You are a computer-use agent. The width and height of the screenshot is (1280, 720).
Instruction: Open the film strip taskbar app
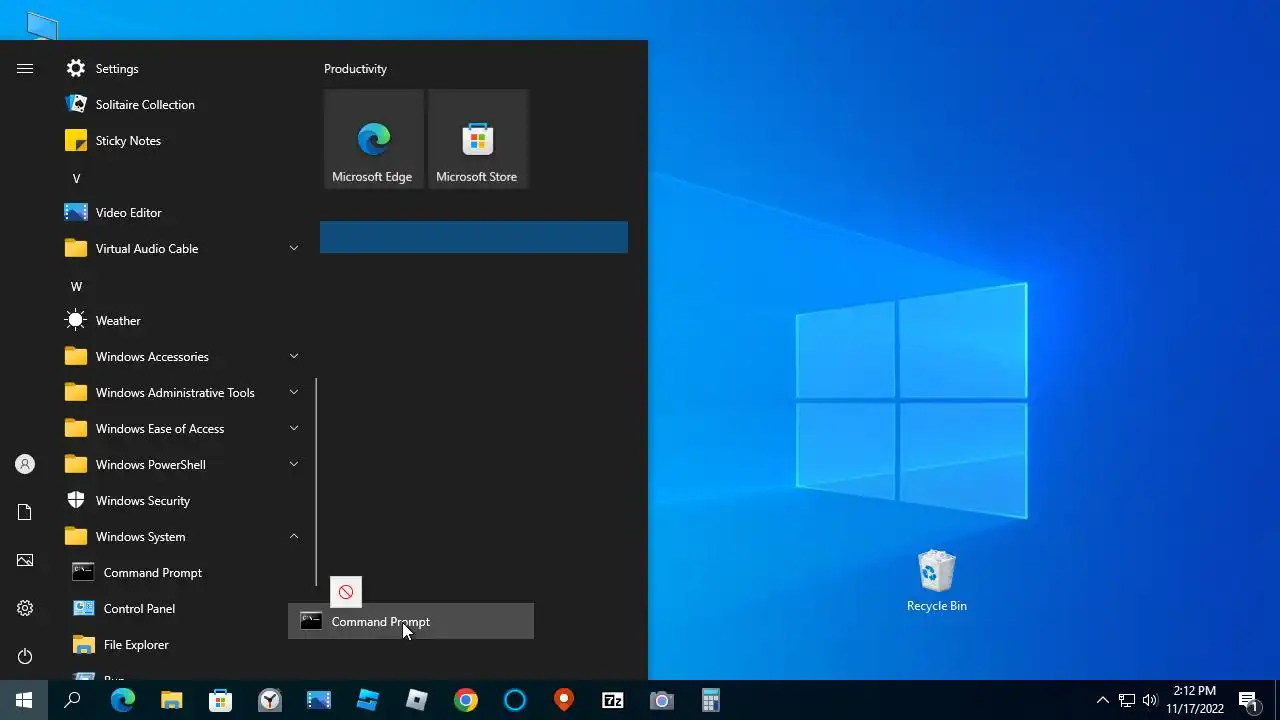coord(319,700)
